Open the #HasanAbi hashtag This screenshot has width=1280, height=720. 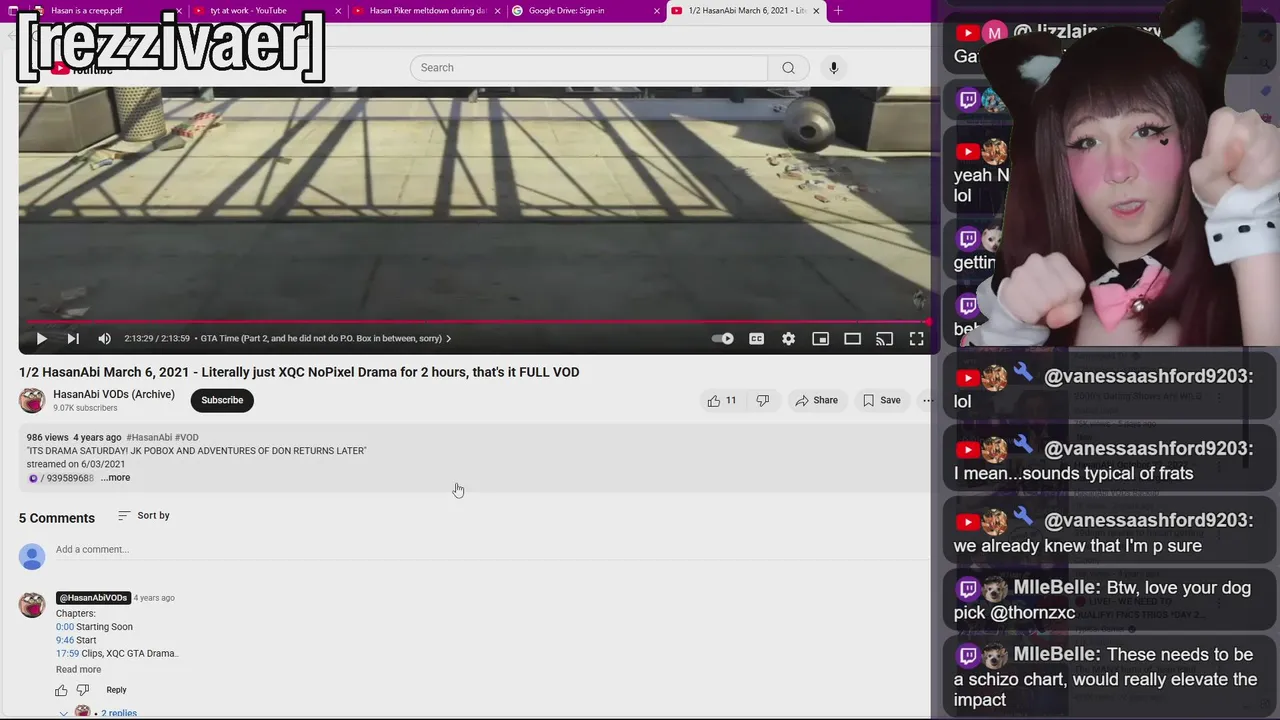pyautogui.click(x=149, y=438)
